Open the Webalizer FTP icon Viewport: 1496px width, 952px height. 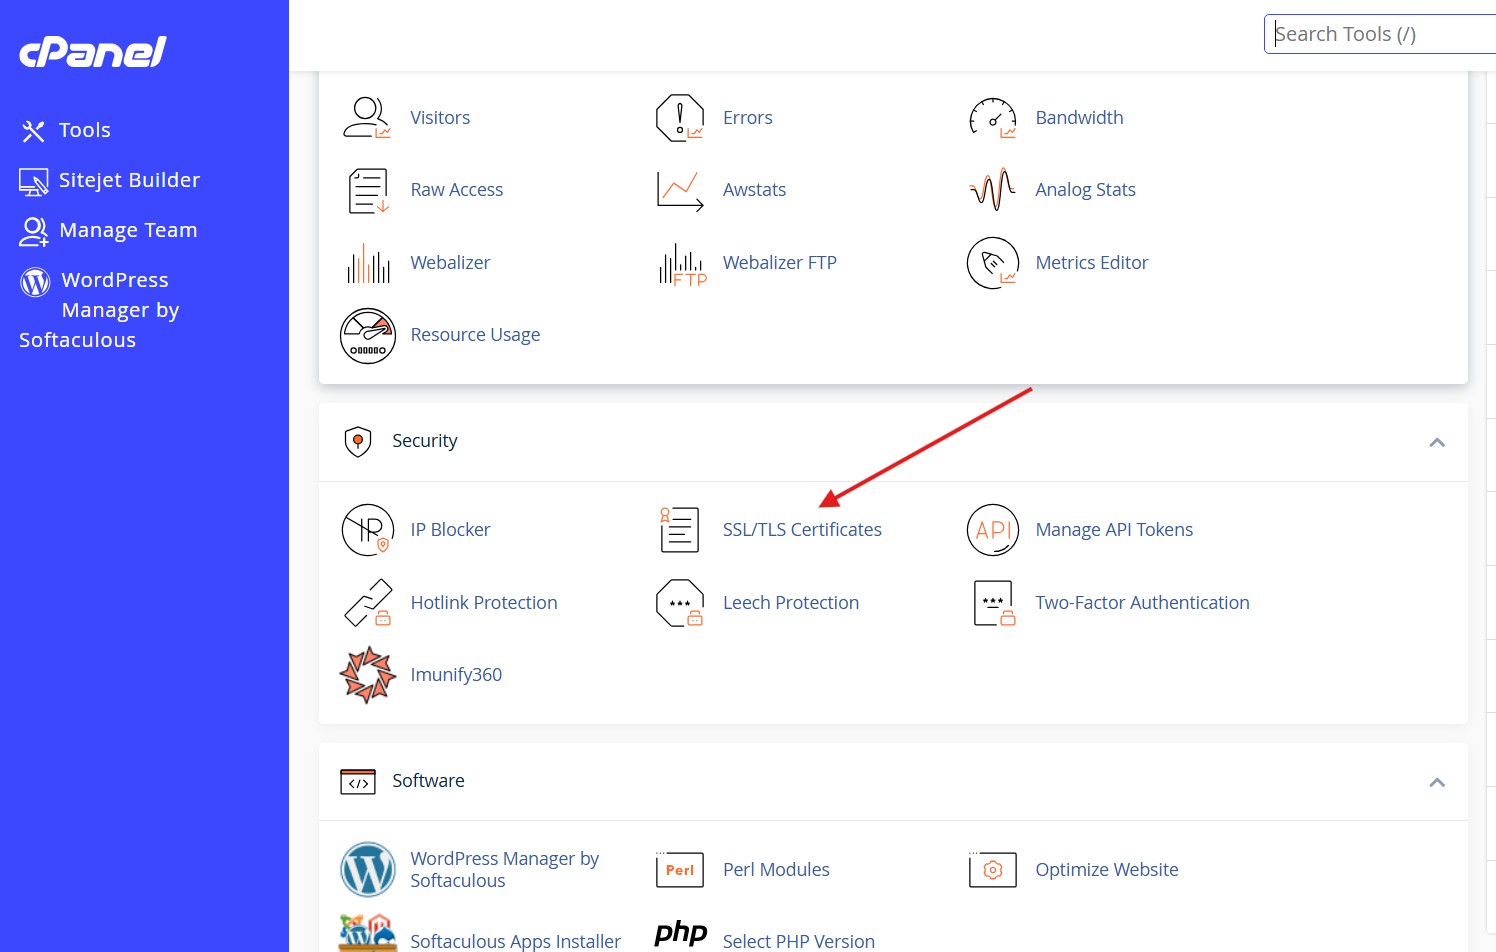tap(682, 264)
